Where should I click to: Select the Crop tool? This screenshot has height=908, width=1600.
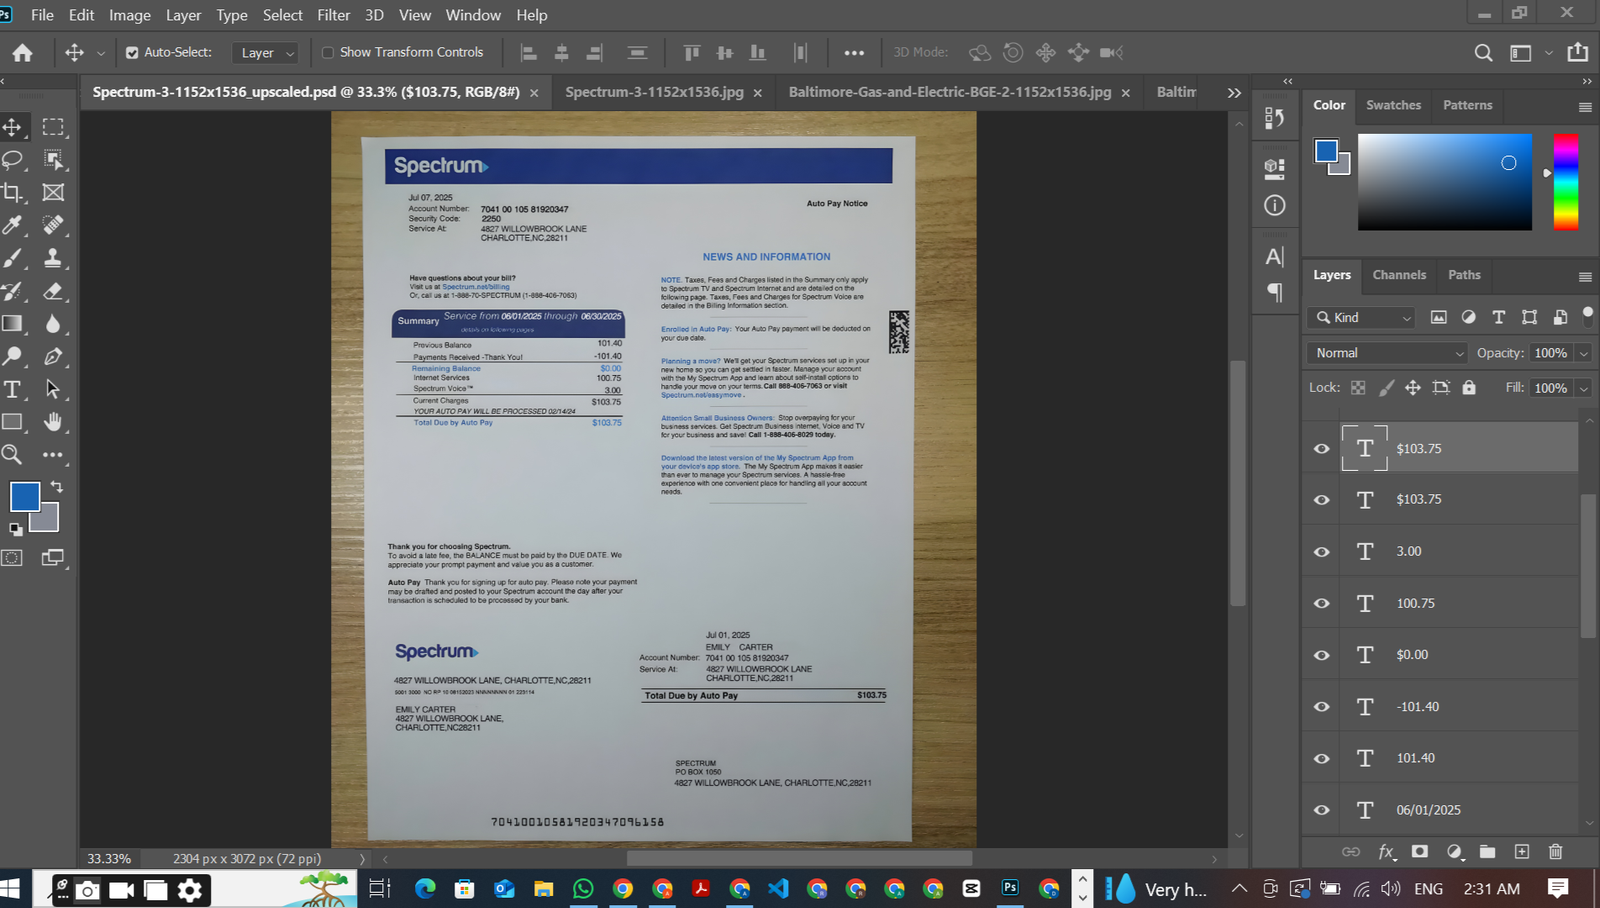coord(13,192)
